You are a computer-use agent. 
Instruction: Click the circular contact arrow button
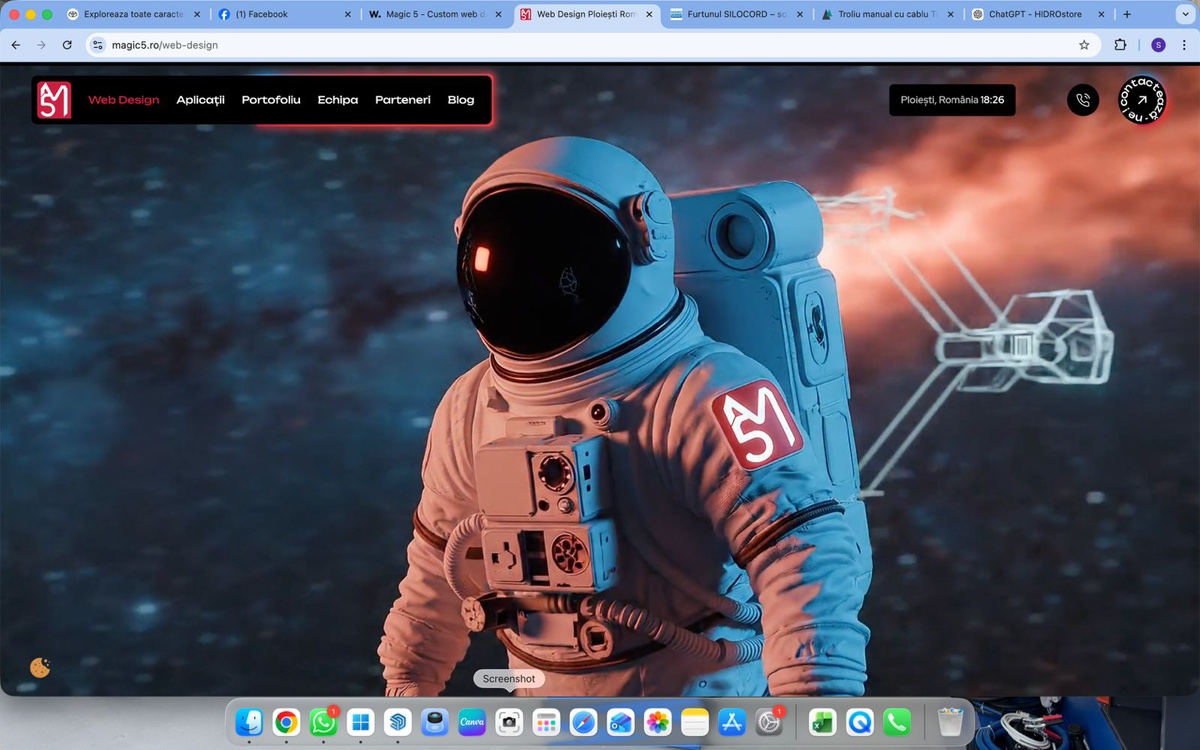(1142, 100)
